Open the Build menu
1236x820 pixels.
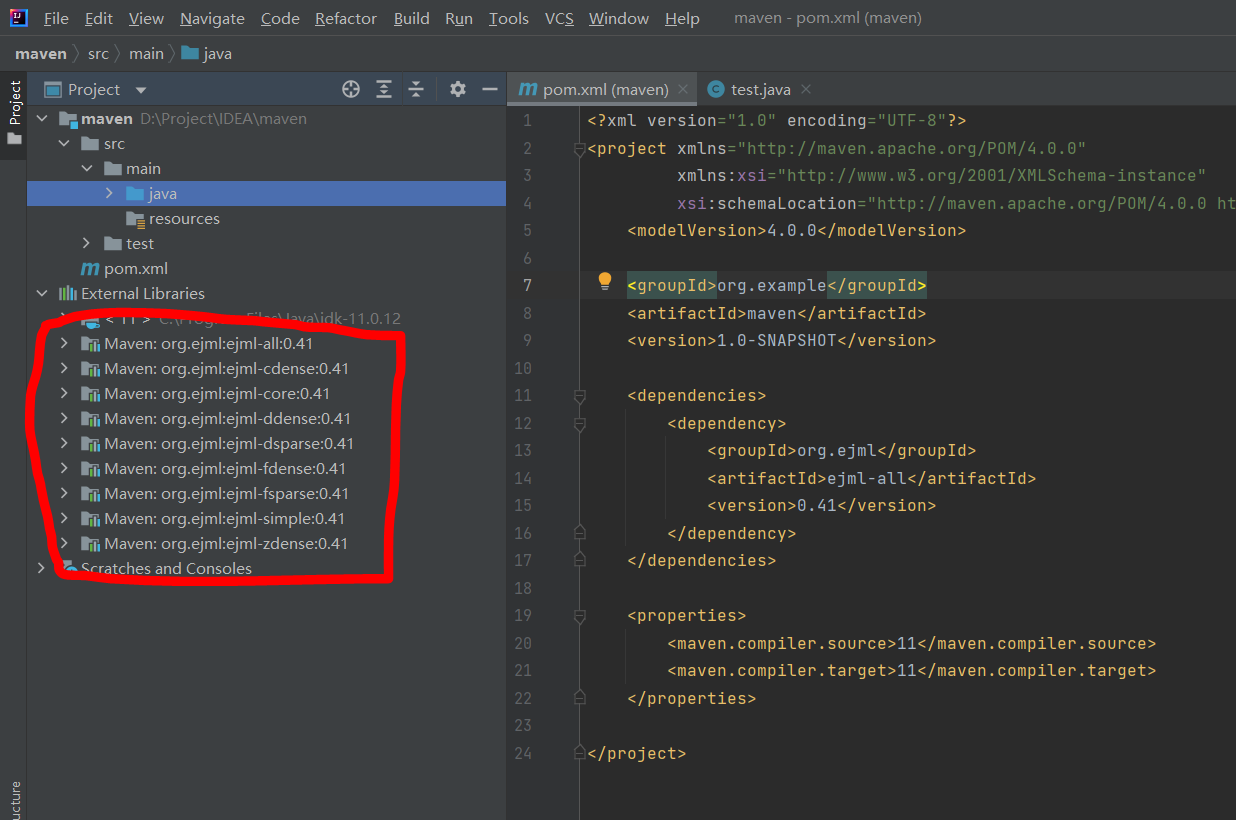point(412,19)
